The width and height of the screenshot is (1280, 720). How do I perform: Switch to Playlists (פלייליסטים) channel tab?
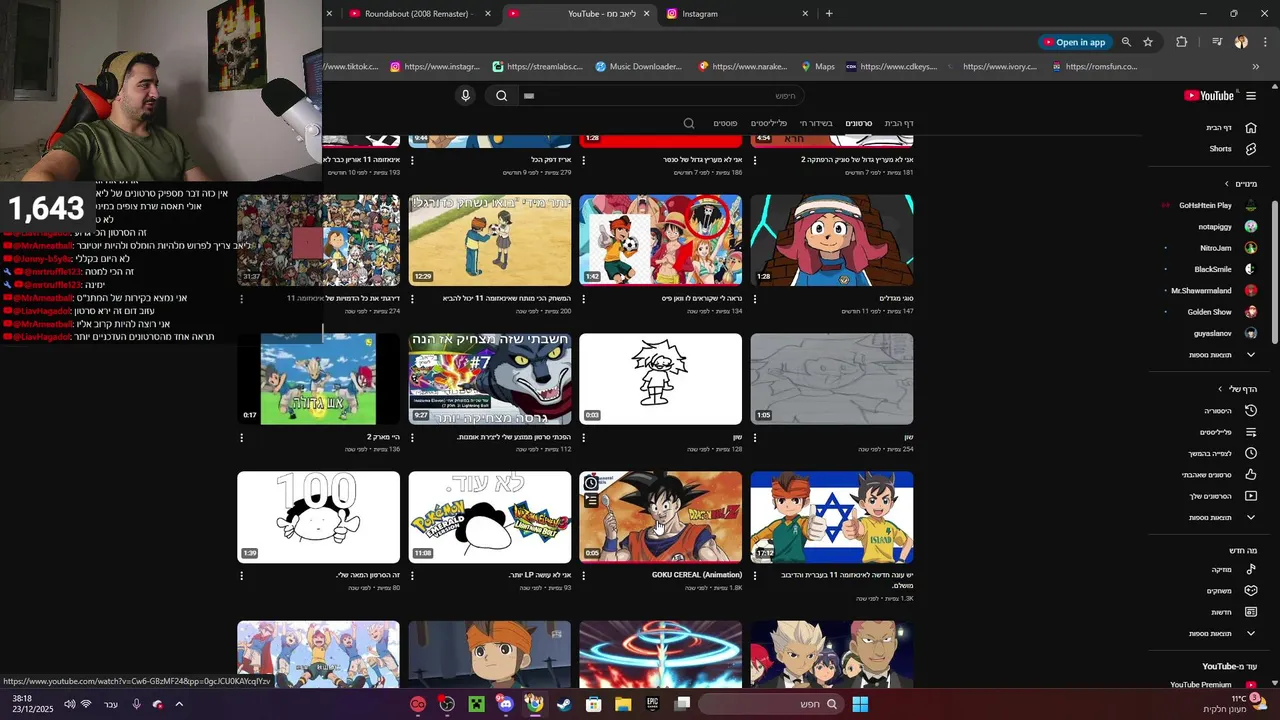[769, 123]
